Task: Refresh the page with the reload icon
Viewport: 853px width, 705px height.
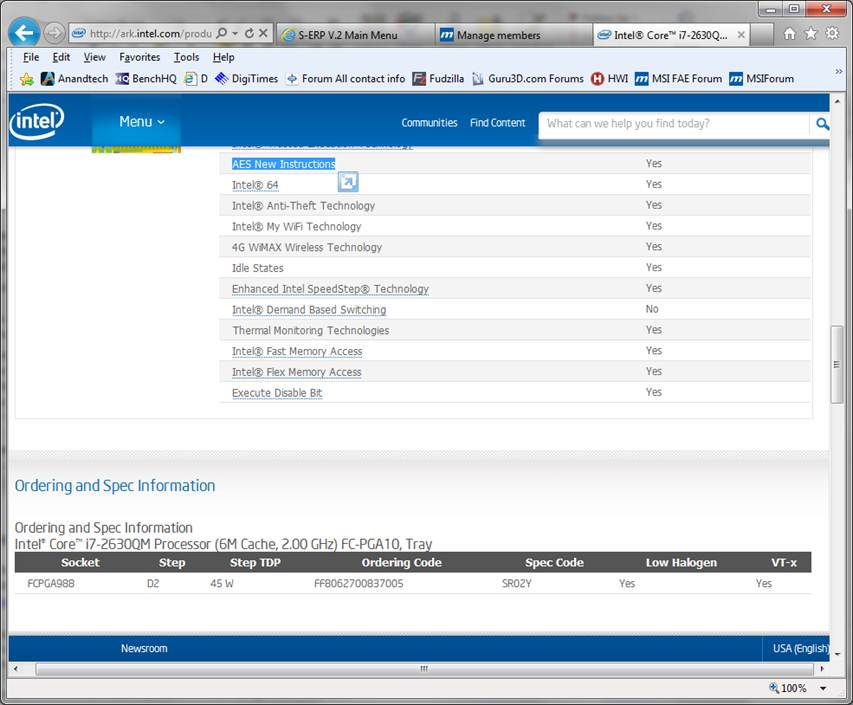Action: click(248, 33)
